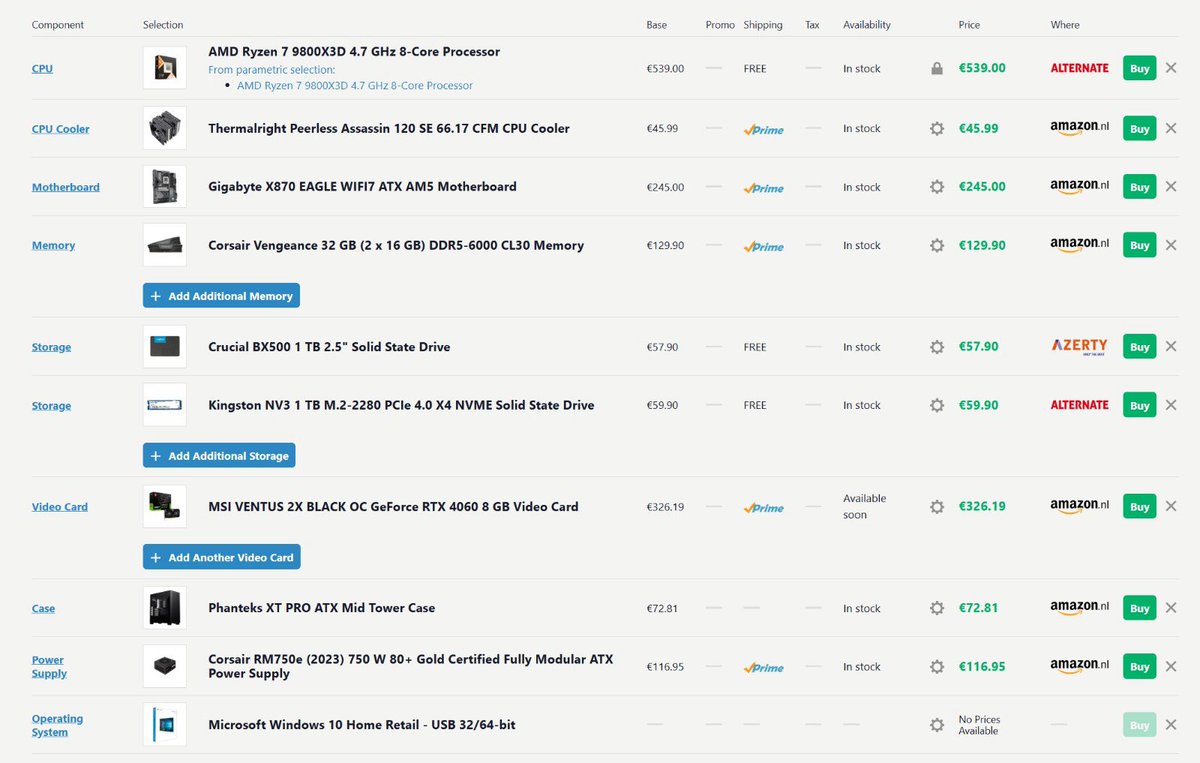Remove the Thermalright Peerless Assassin cooler
This screenshot has height=763, width=1200.
coord(1171,128)
